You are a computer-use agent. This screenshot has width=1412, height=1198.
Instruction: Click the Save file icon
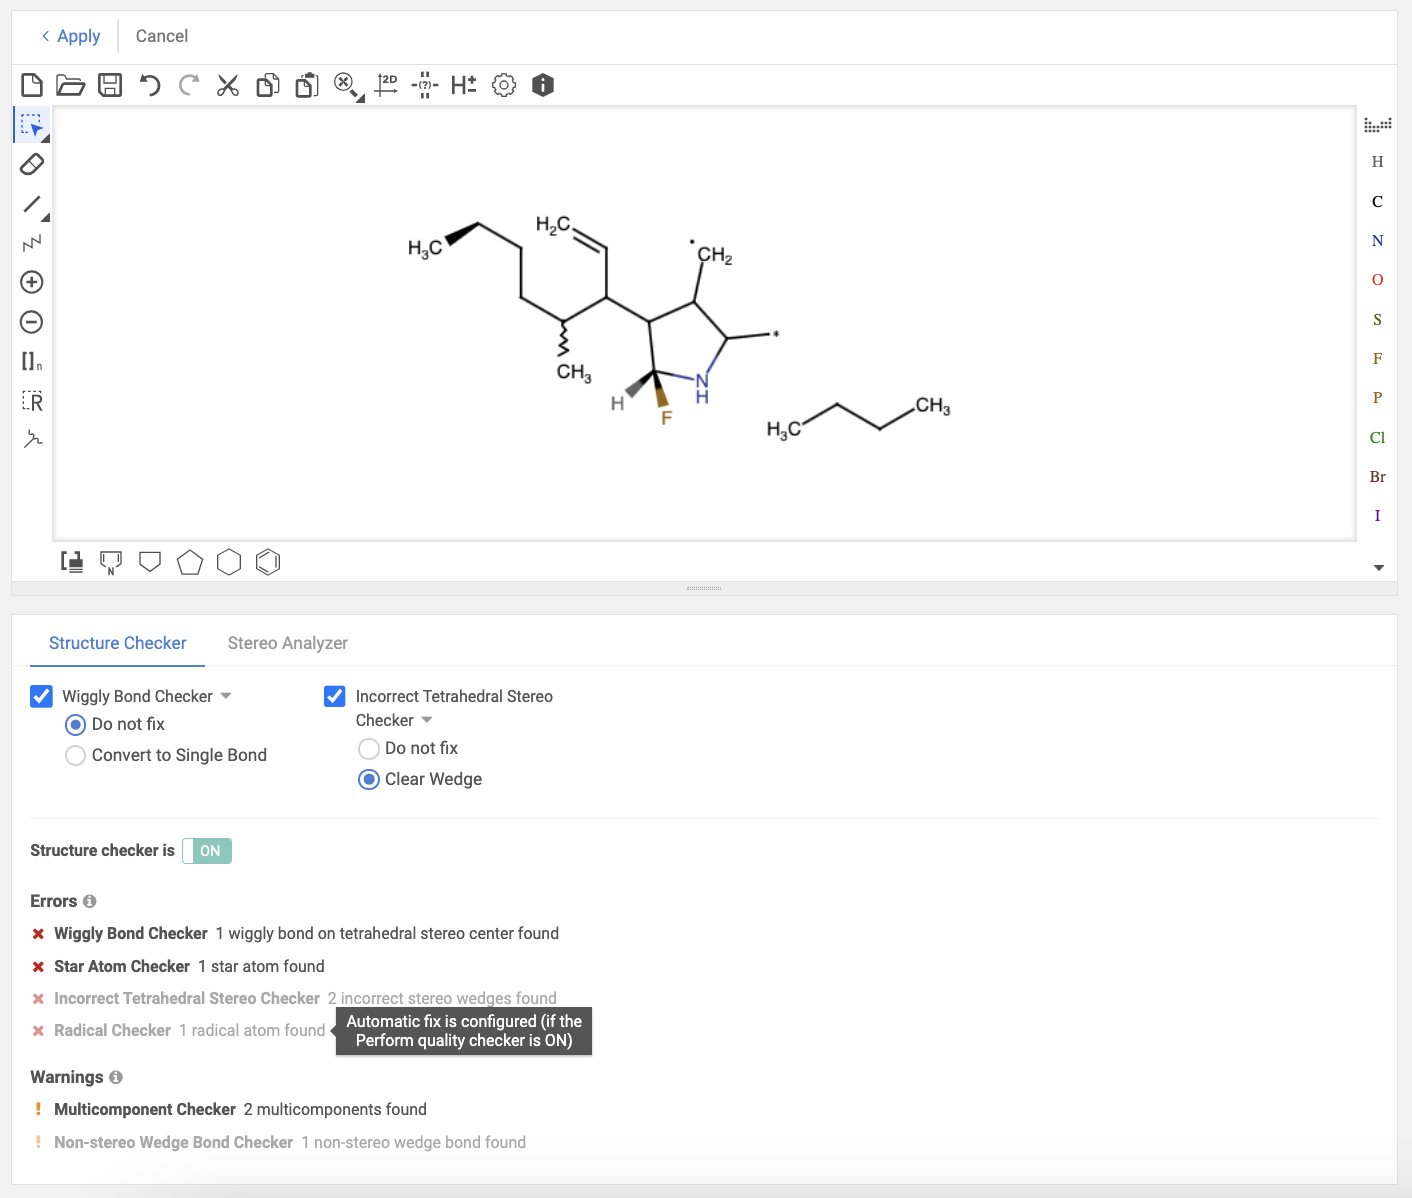[x=110, y=85]
